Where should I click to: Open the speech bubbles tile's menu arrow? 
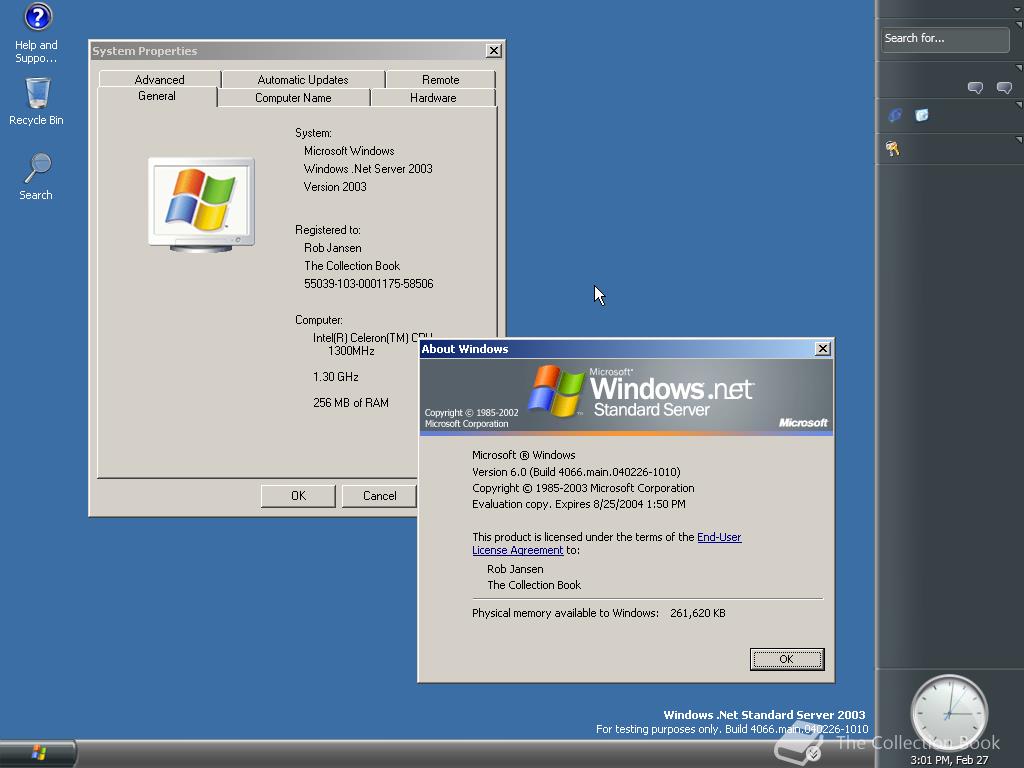1018,68
